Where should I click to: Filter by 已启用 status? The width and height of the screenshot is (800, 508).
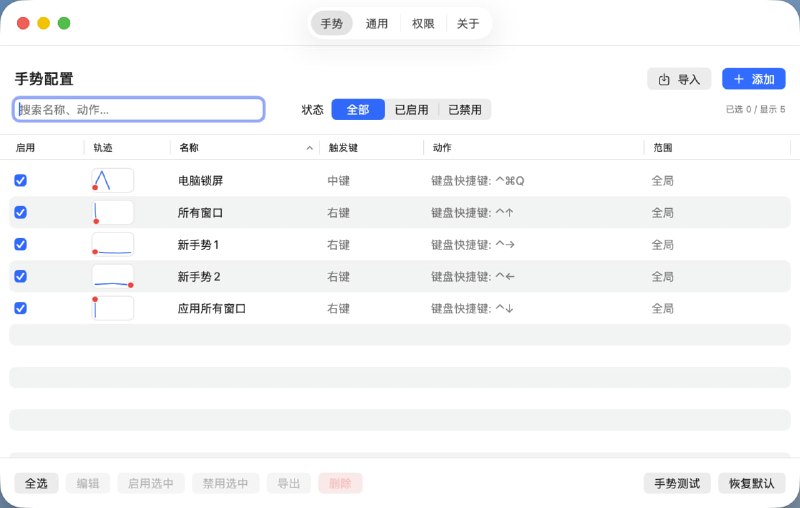click(411, 110)
